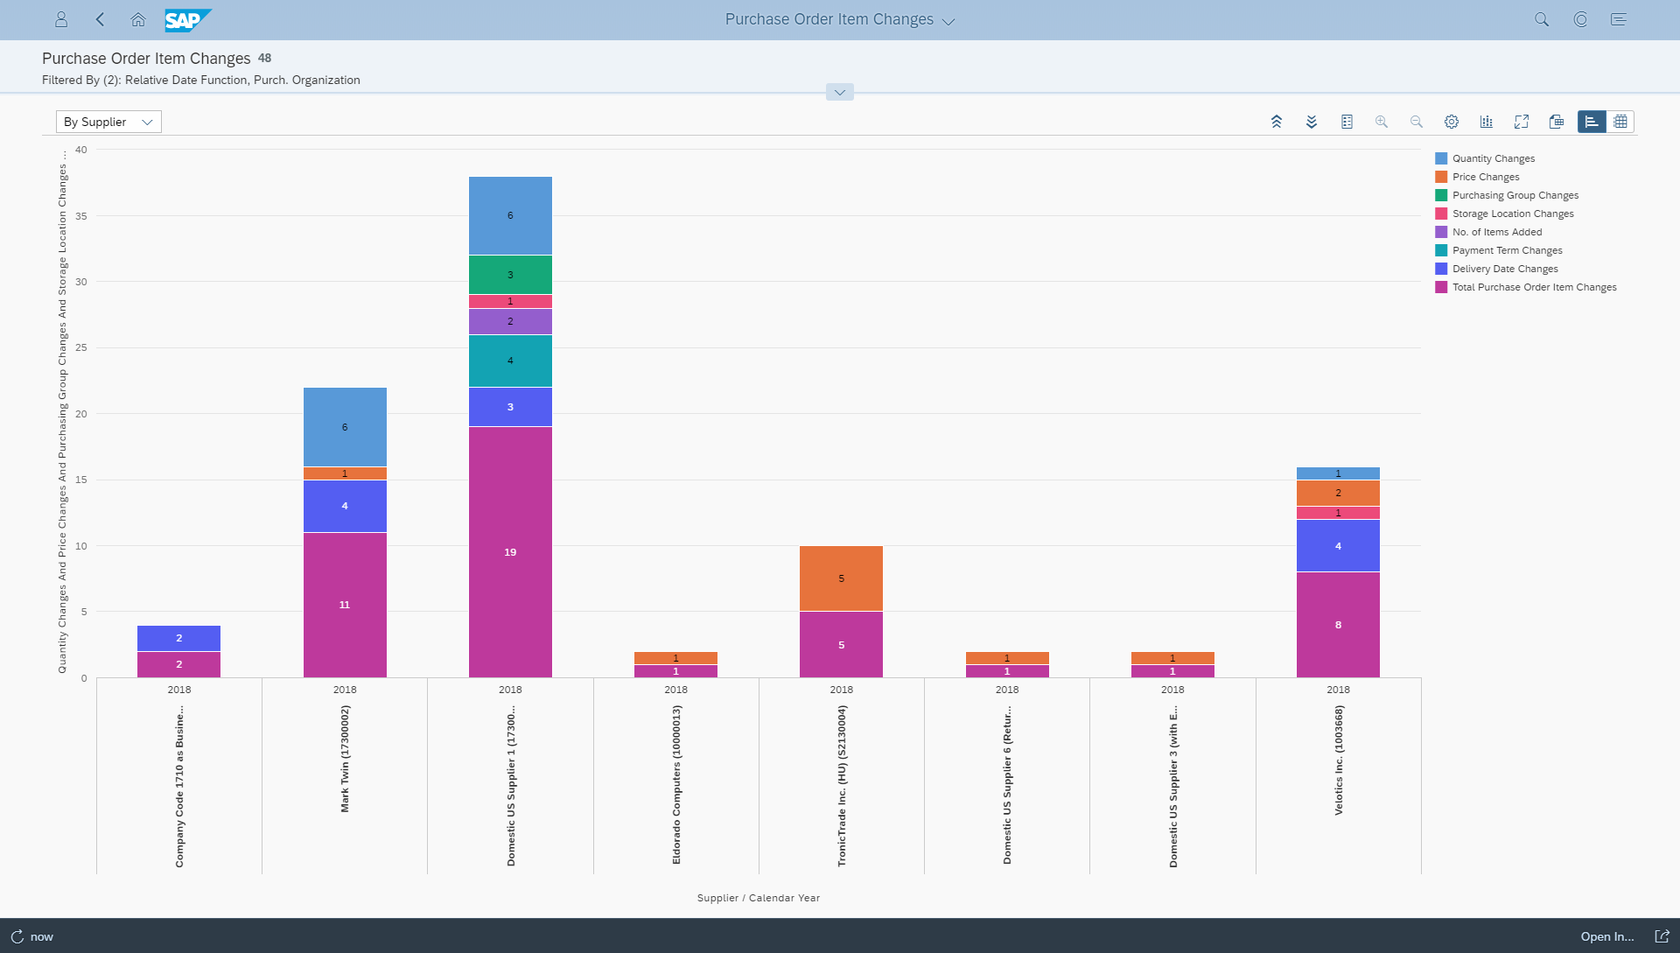Screen dimensions: 1680x953
Task: Click the 'now' refresh timestamp text
Action: (x=41, y=937)
